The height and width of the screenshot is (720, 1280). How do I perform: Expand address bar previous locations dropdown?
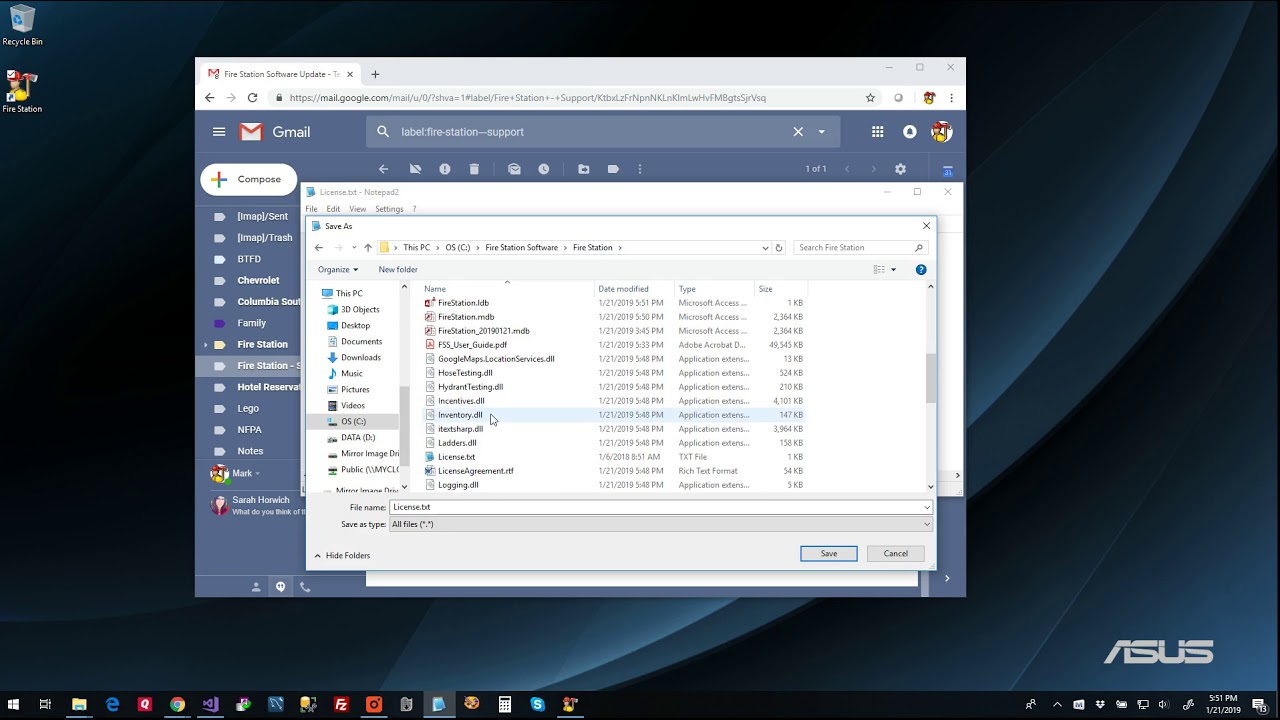tap(765, 248)
